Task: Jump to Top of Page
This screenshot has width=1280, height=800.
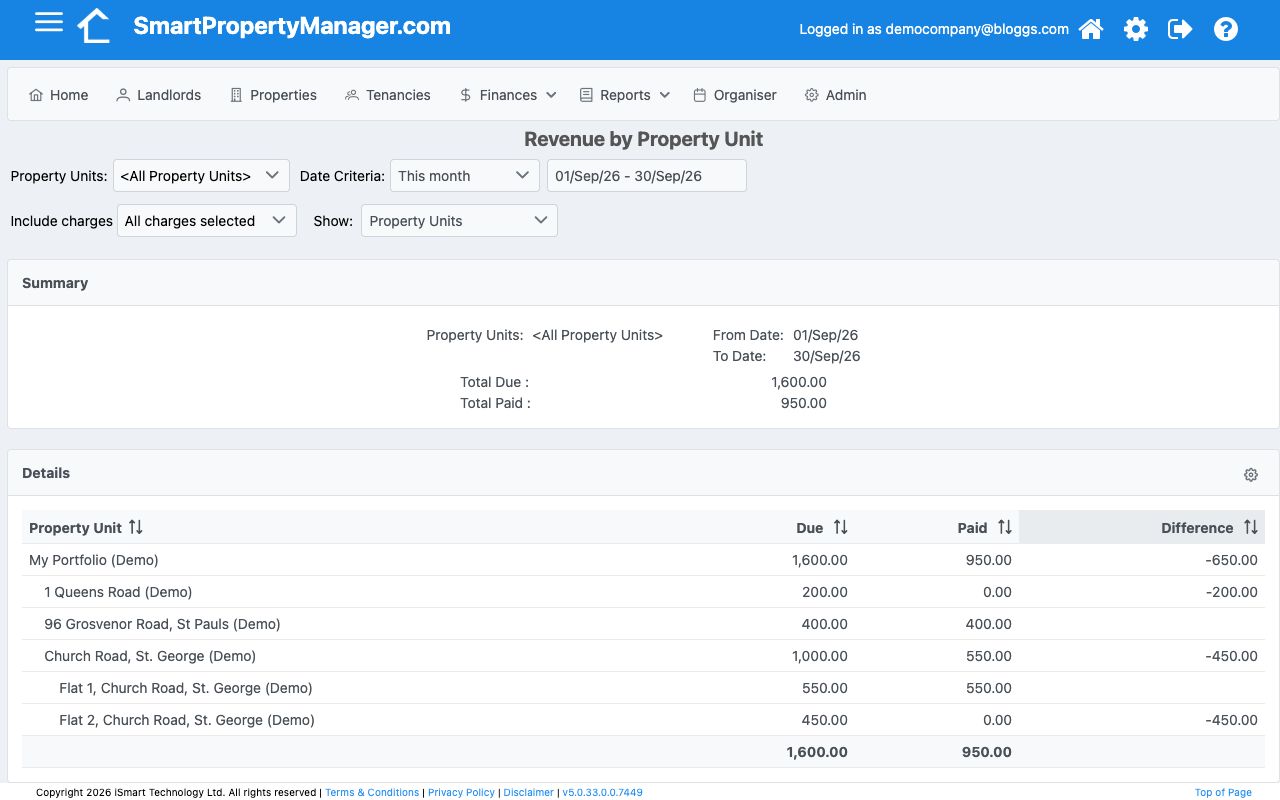Action: 1223,792
